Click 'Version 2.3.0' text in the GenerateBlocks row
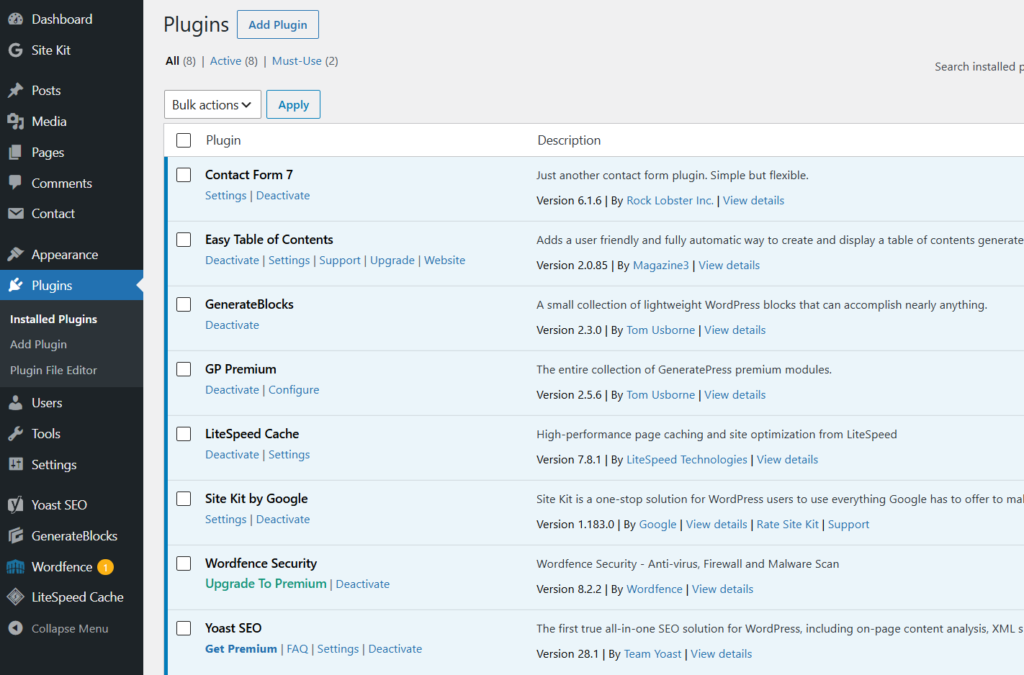This screenshot has height=675, width=1024. [569, 330]
